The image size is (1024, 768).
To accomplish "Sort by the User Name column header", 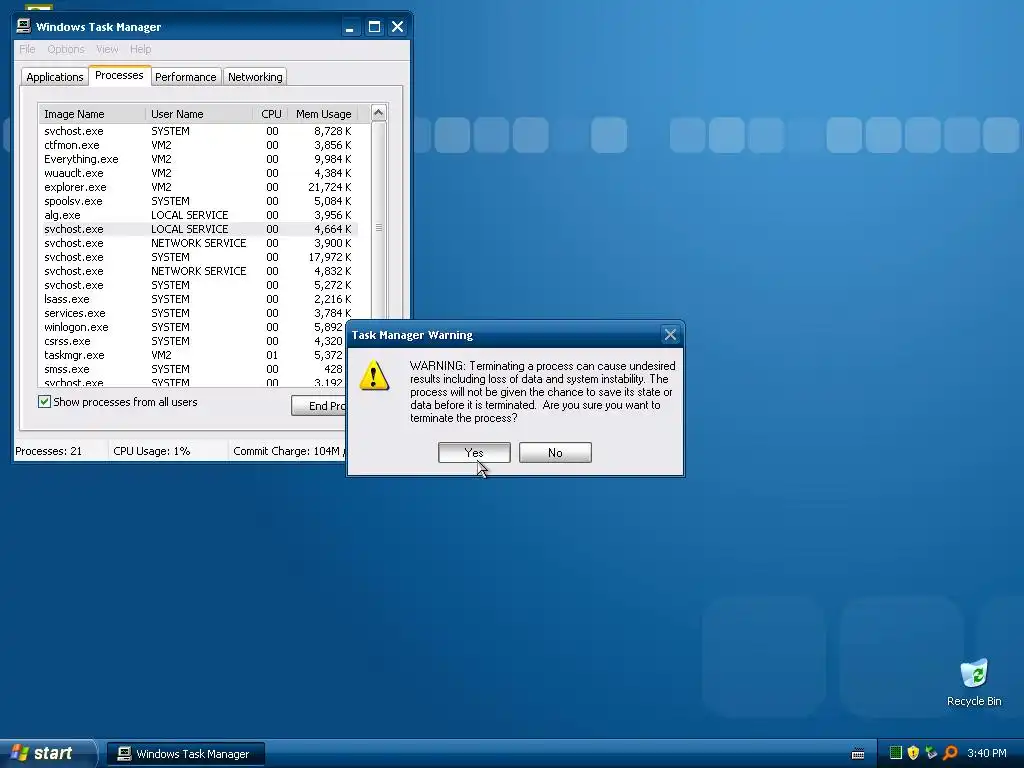I will pos(199,114).
